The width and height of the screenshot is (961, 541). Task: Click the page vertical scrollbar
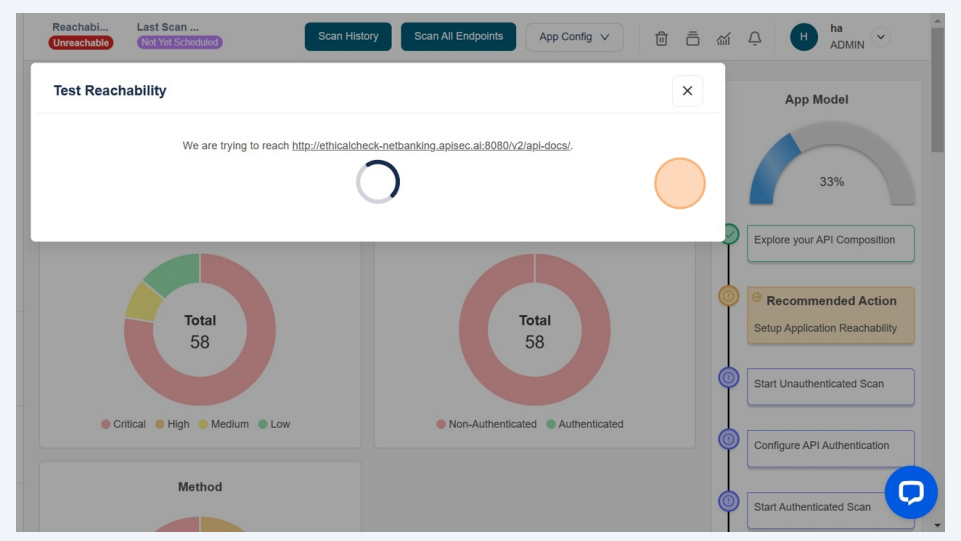point(937,90)
